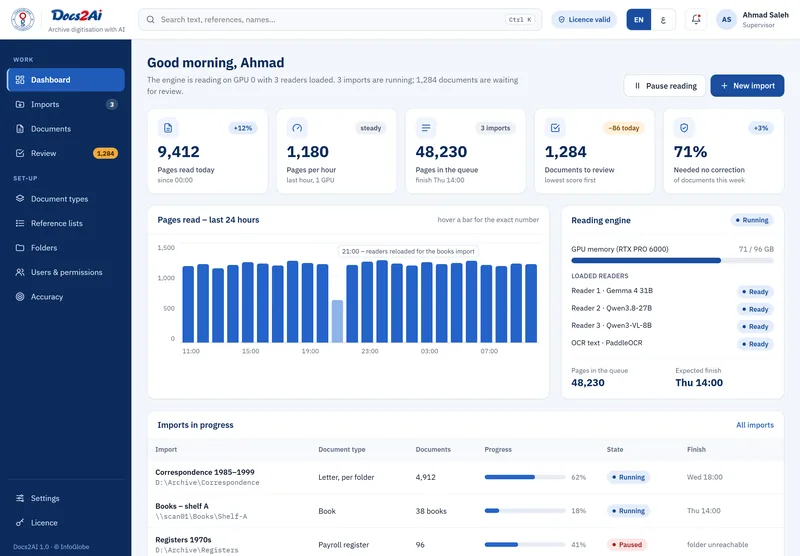This screenshot has width=800, height=556.
Task: Open the Review queue
Action: click(66, 153)
